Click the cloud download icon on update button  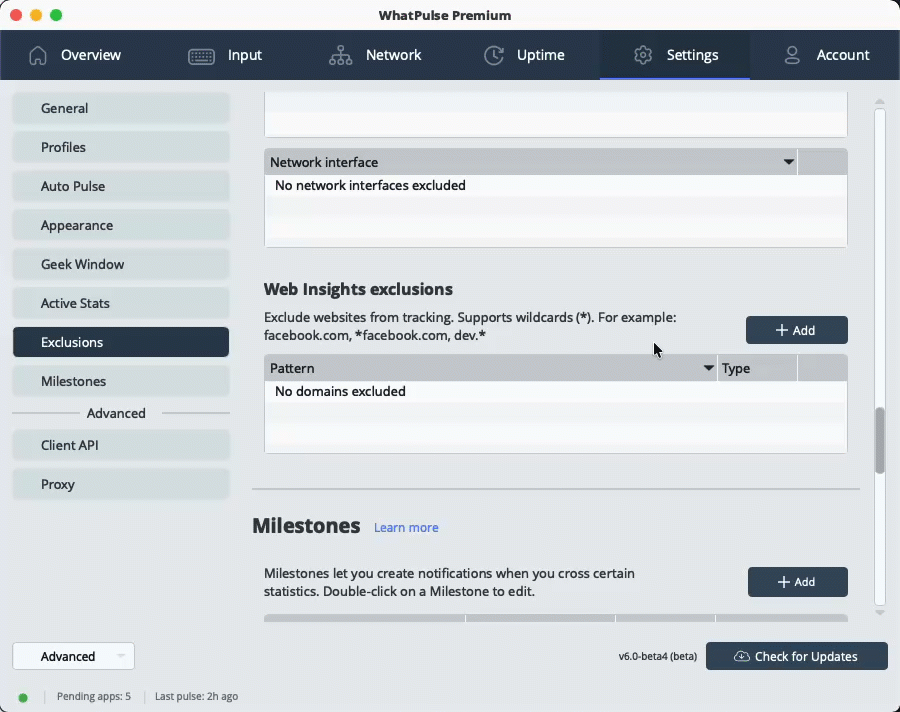coord(741,656)
